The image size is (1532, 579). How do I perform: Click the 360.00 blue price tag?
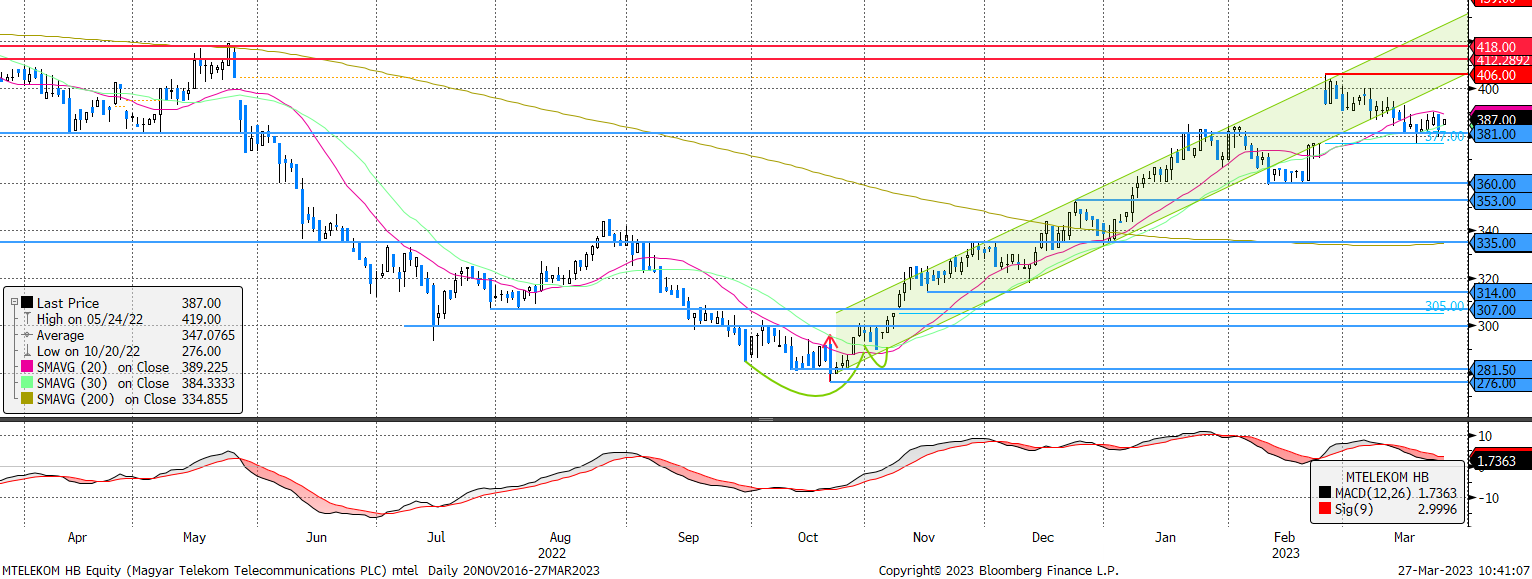tap(1503, 184)
